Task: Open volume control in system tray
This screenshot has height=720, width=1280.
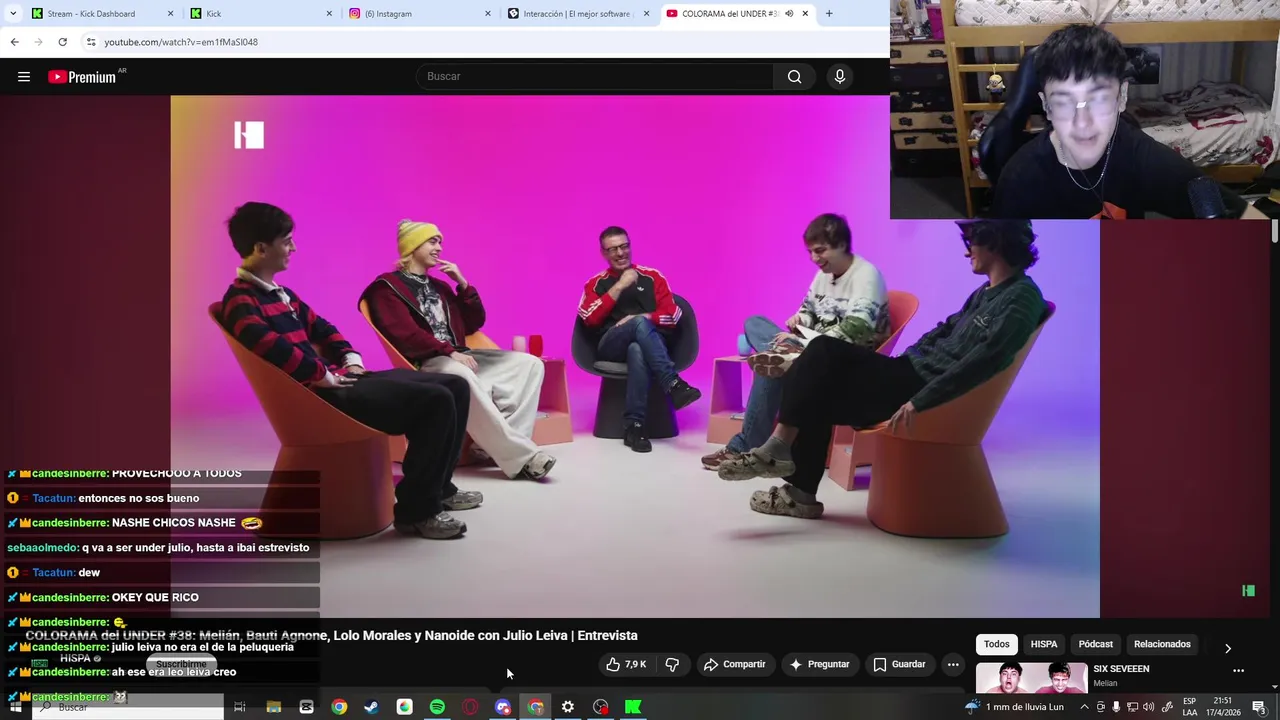Action: (1150, 707)
